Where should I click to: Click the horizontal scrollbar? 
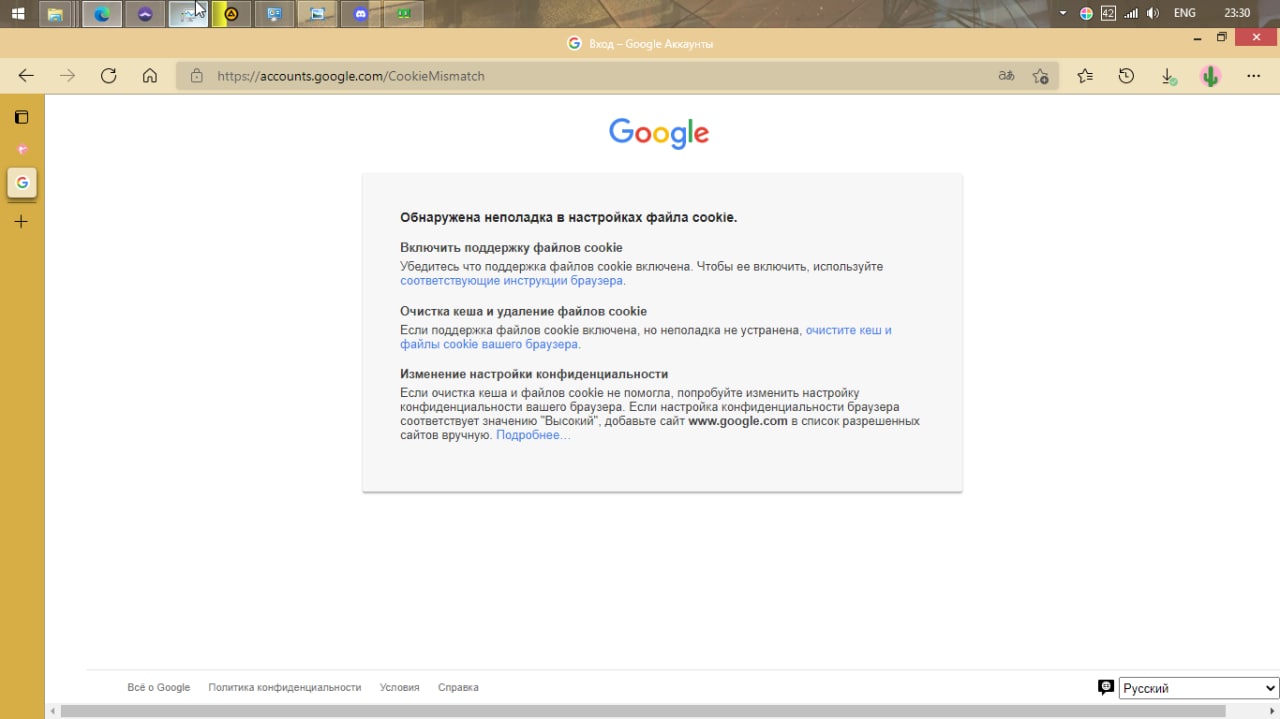point(642,711)
